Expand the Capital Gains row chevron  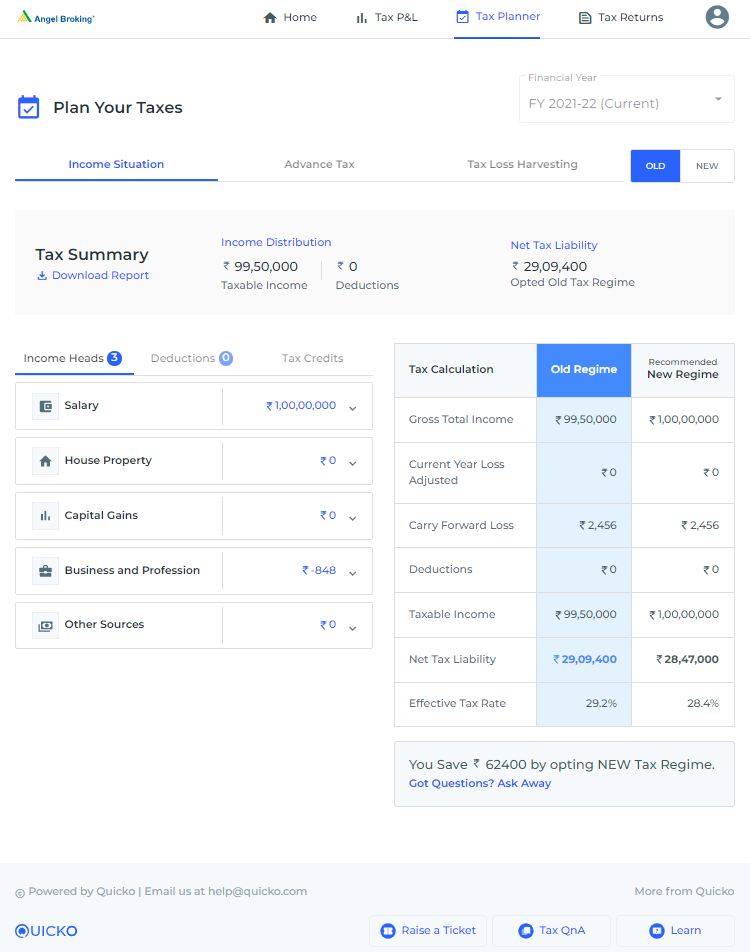coord(353,518)
